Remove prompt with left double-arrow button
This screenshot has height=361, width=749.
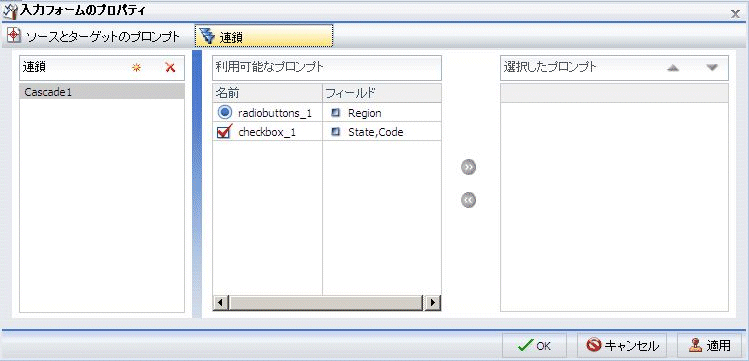469,201
